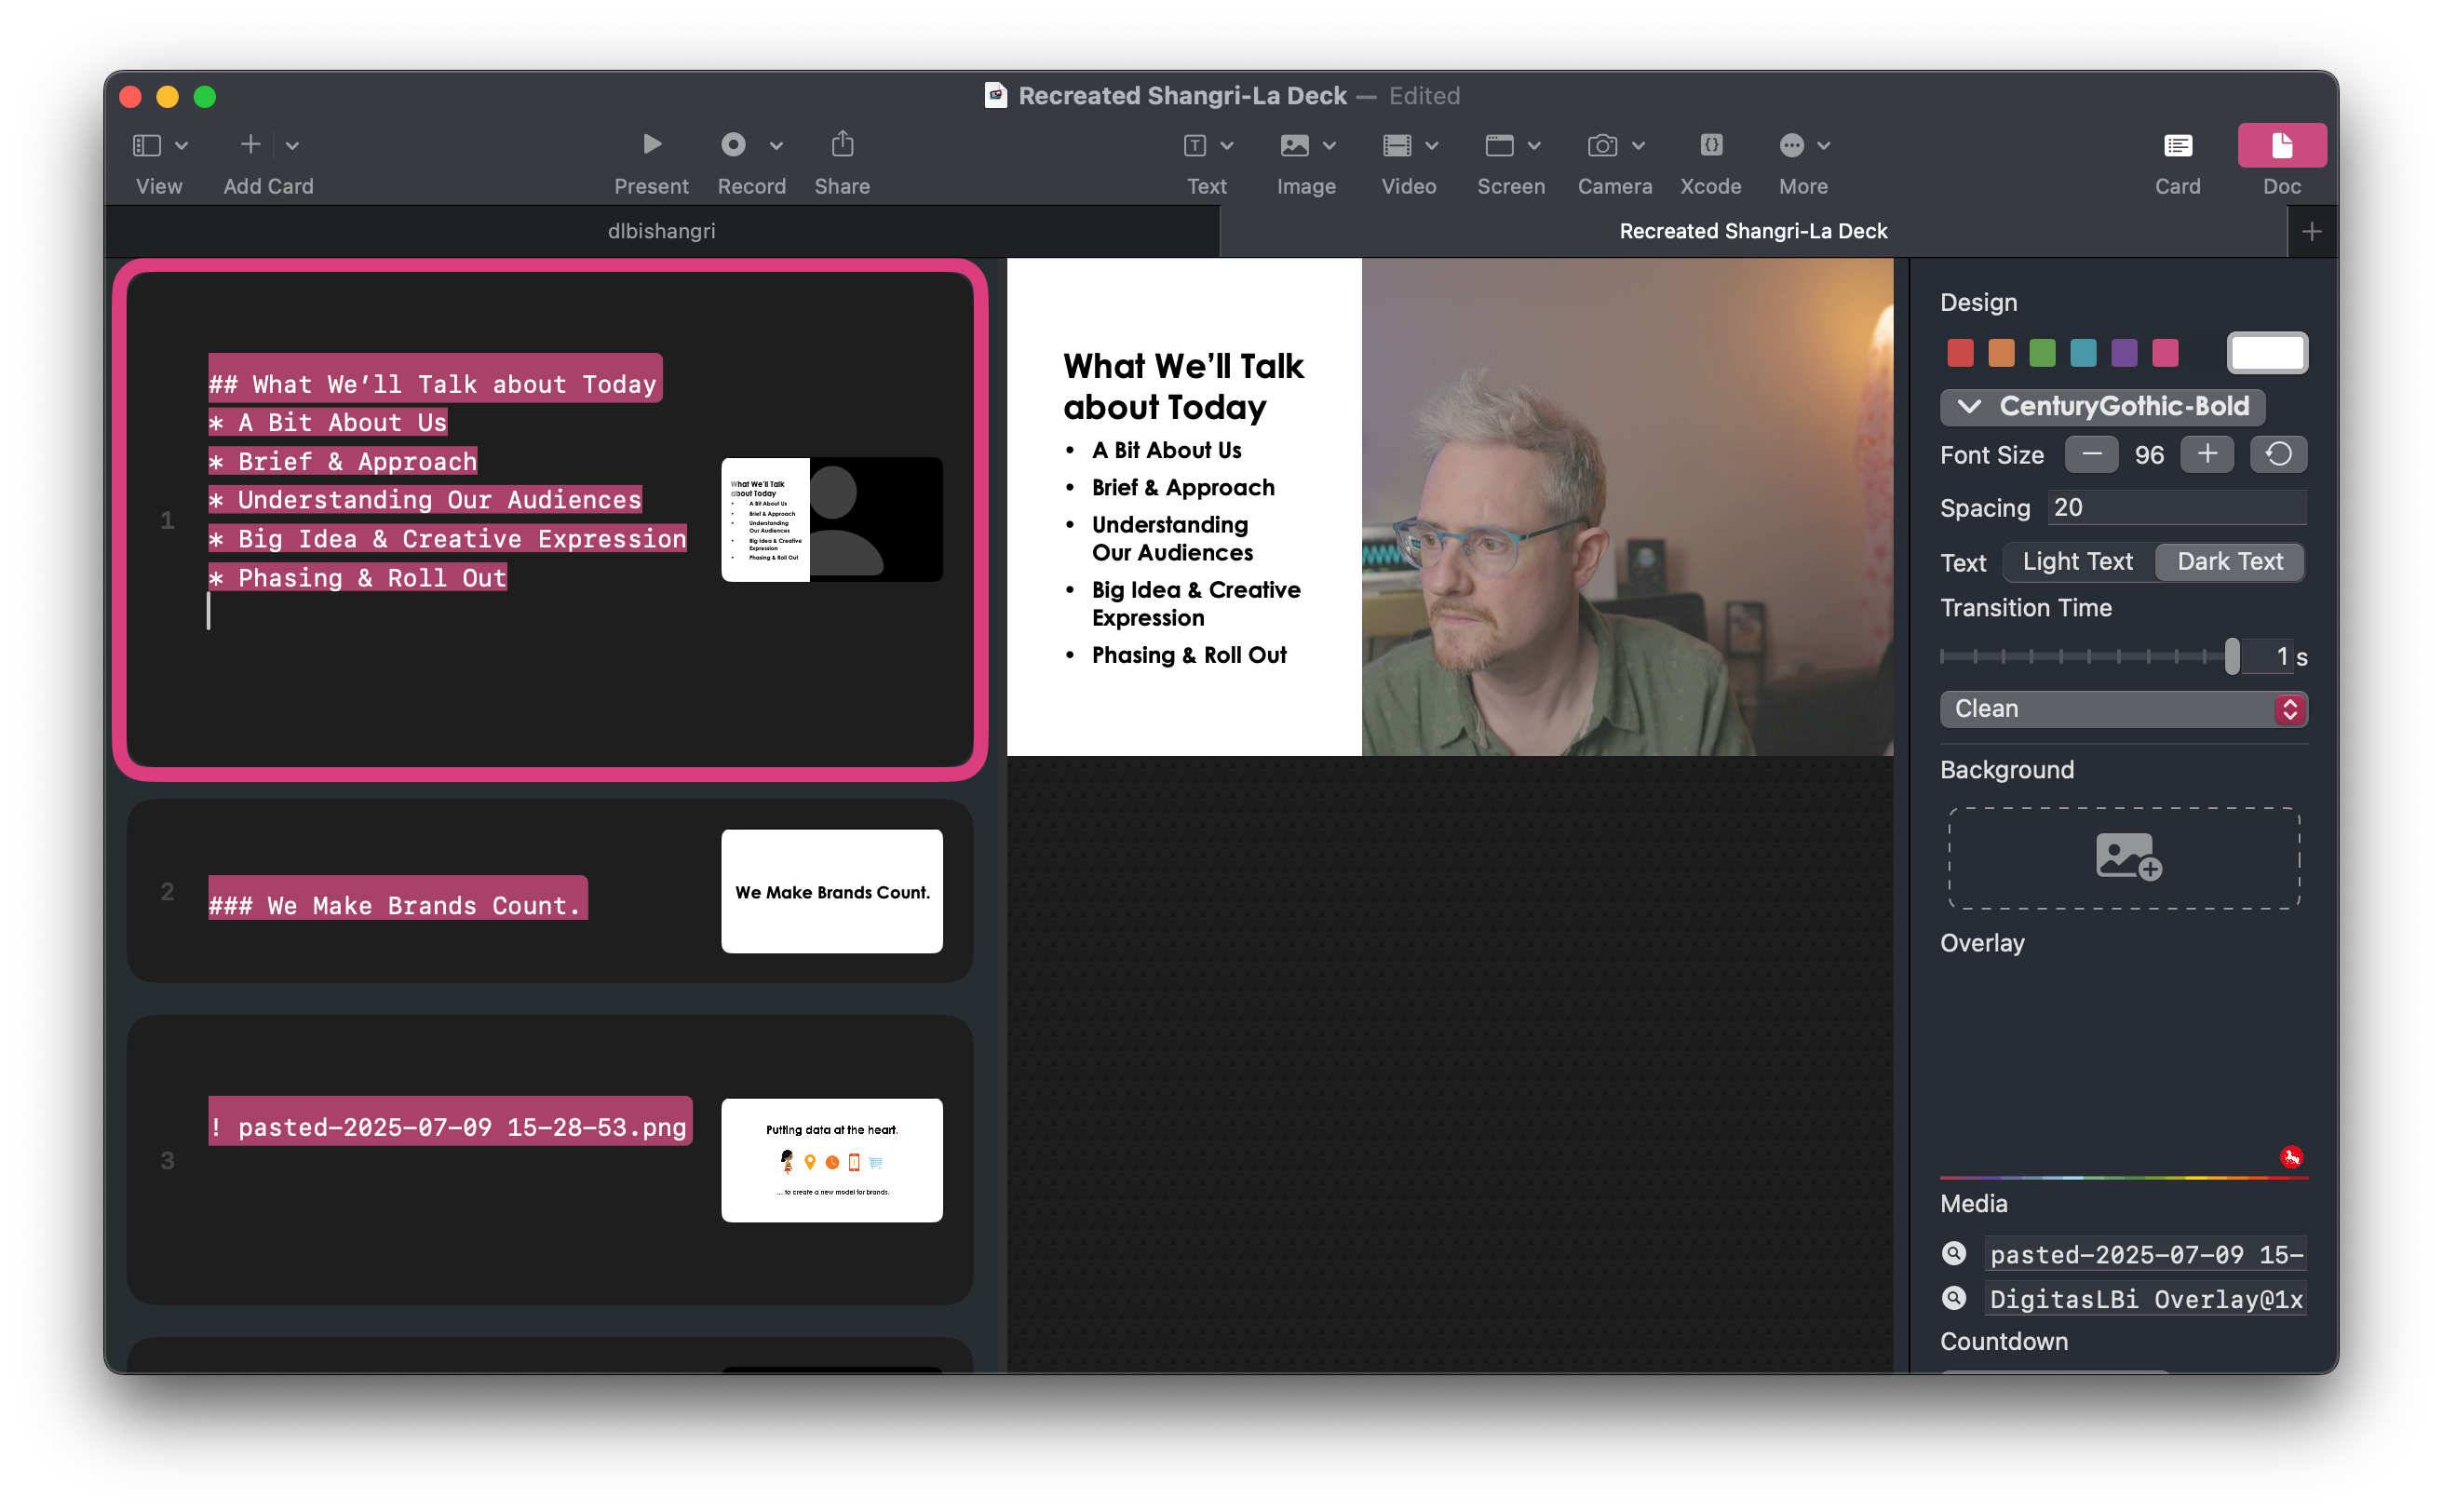Select Dark Text option
Screen dimensions: 2443x1512
pos(2229,562)
